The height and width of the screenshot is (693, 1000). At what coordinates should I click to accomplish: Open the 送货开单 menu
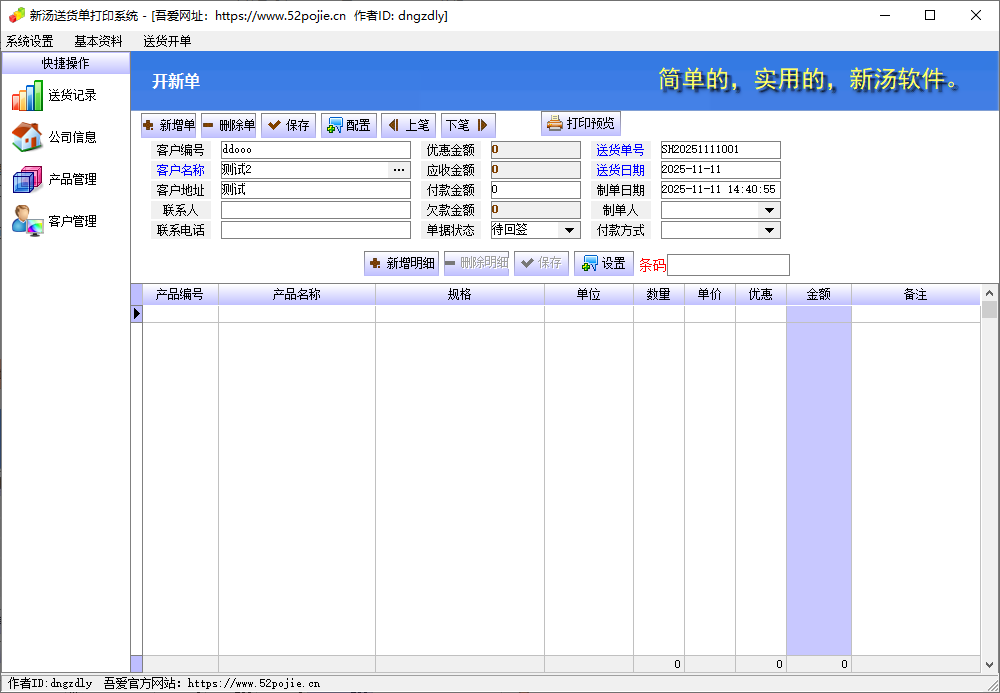pyautogui.click(x=167, y=41)
